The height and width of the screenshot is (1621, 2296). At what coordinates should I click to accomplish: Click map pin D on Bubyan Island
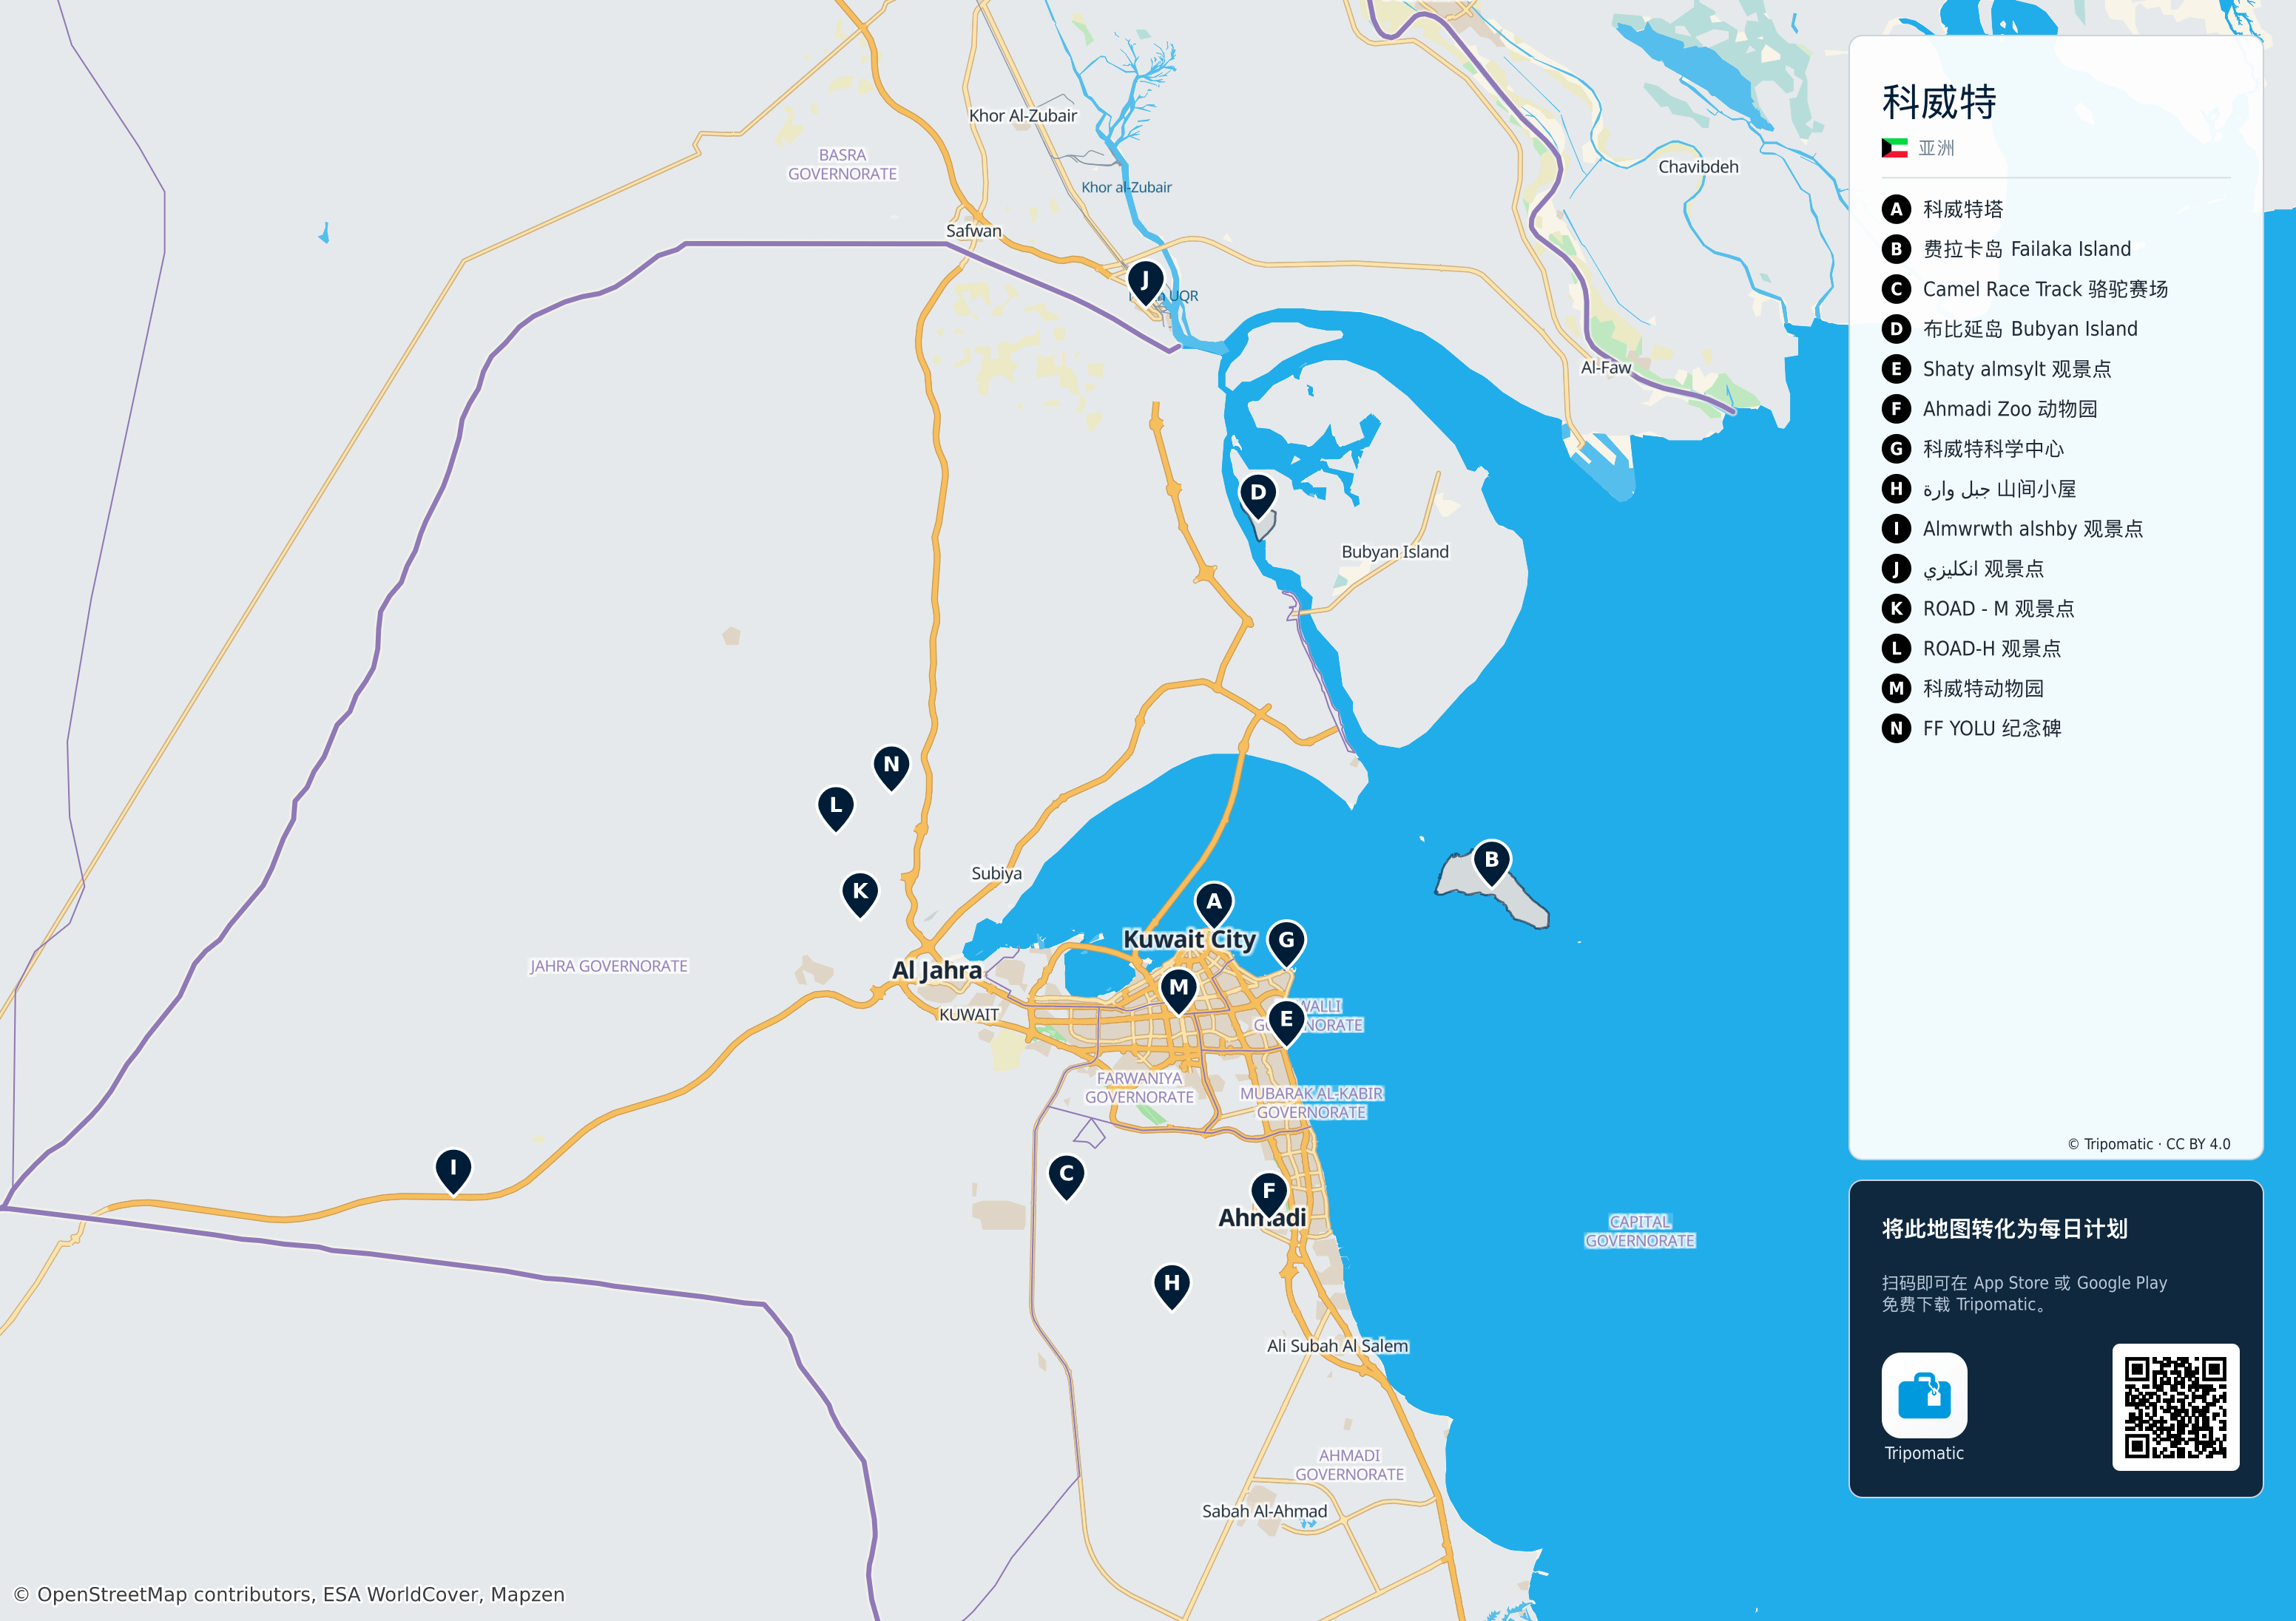(x=1258, y=495)
